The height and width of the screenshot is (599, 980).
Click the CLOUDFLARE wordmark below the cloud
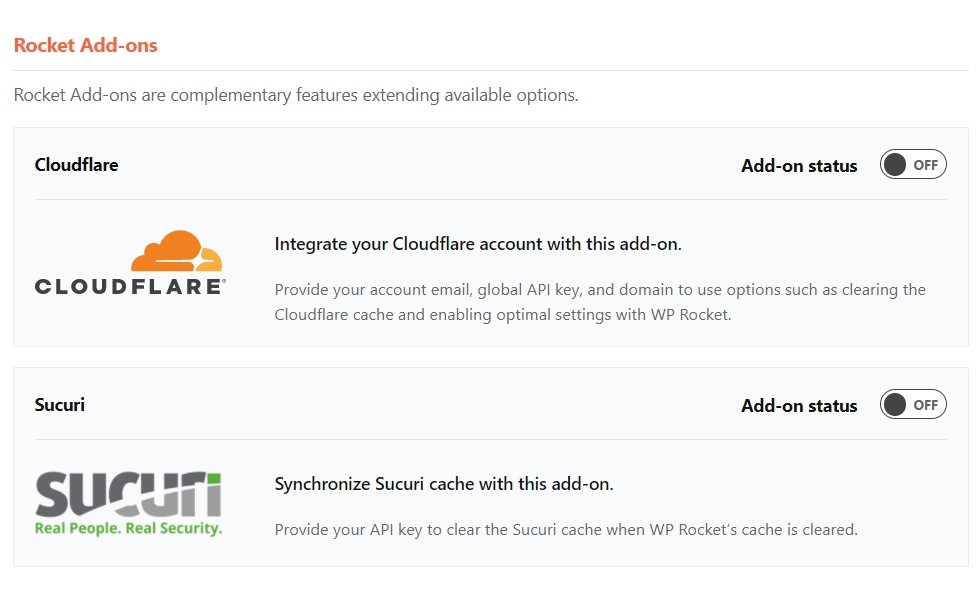coord(130,287)
